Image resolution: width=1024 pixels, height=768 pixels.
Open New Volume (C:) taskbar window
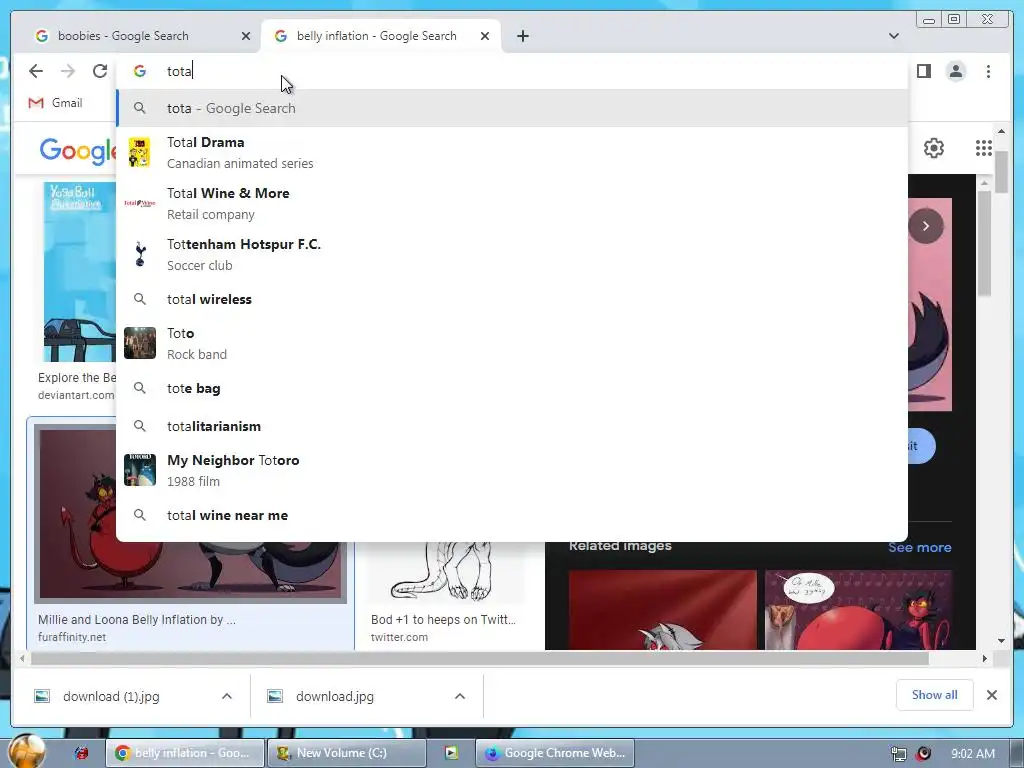[346, 753]
